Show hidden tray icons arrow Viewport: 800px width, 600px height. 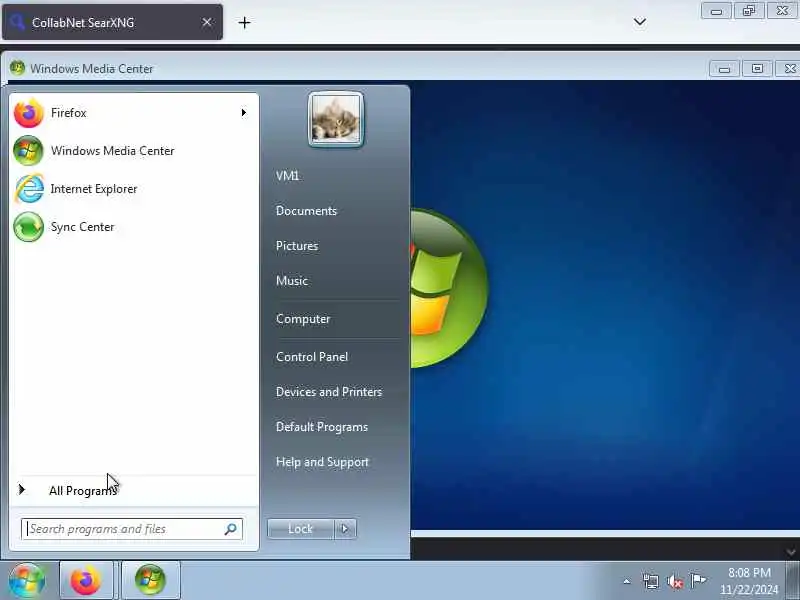tap(627, 581)
